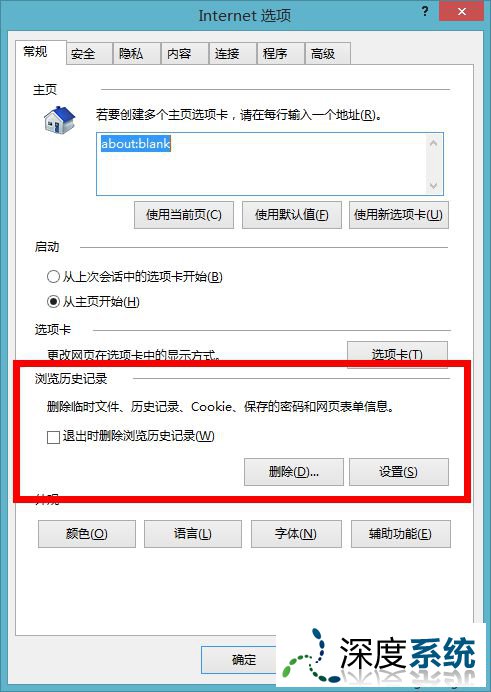
Task: Click the home page list scroll up arrow
Action: [433, 143]
